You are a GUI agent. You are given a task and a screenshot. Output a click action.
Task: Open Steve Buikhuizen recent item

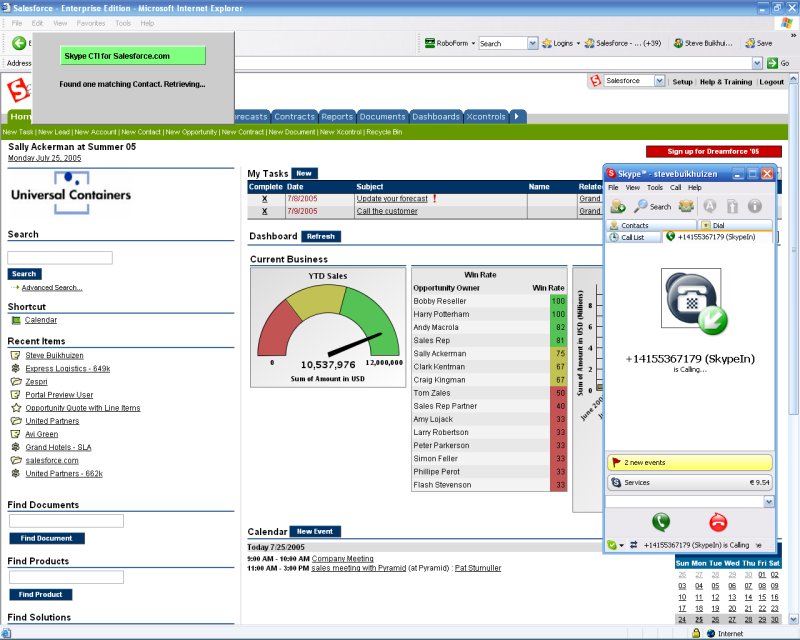55,355
